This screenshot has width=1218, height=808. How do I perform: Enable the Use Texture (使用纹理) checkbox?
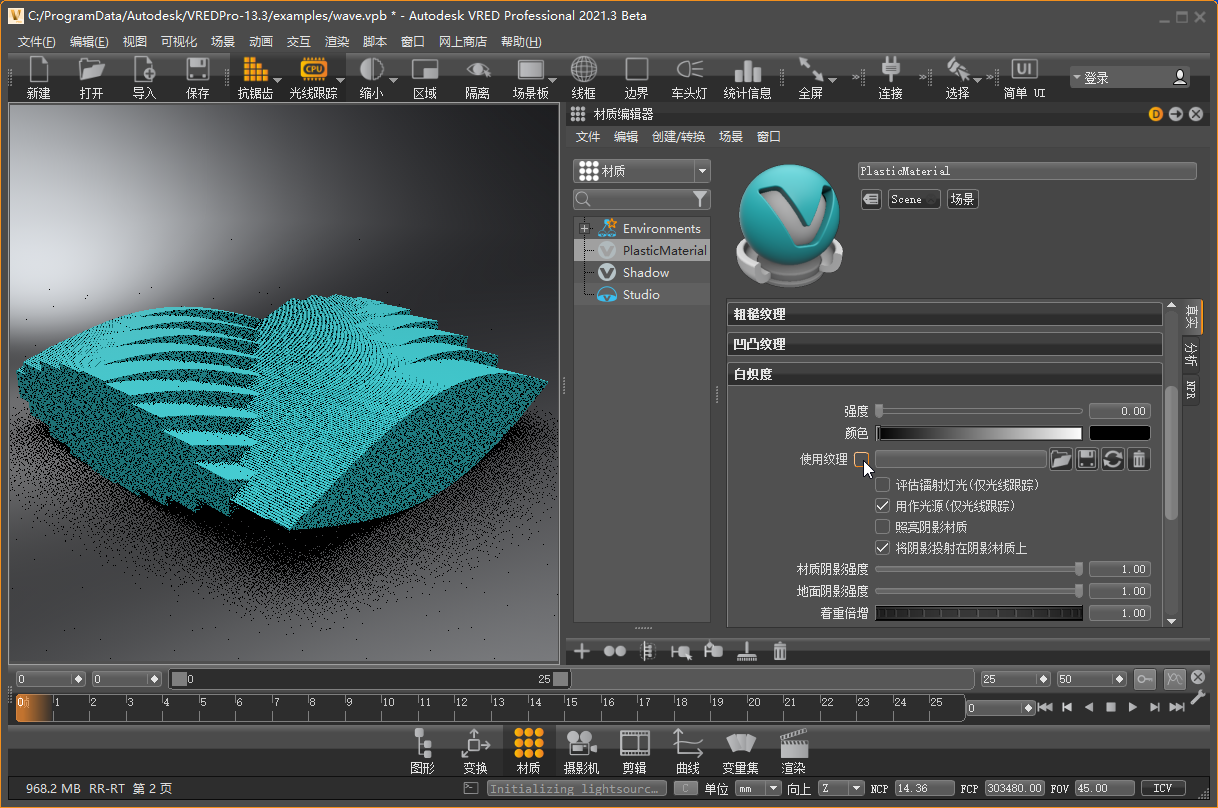pyautogui.click(x=861, y=459)
